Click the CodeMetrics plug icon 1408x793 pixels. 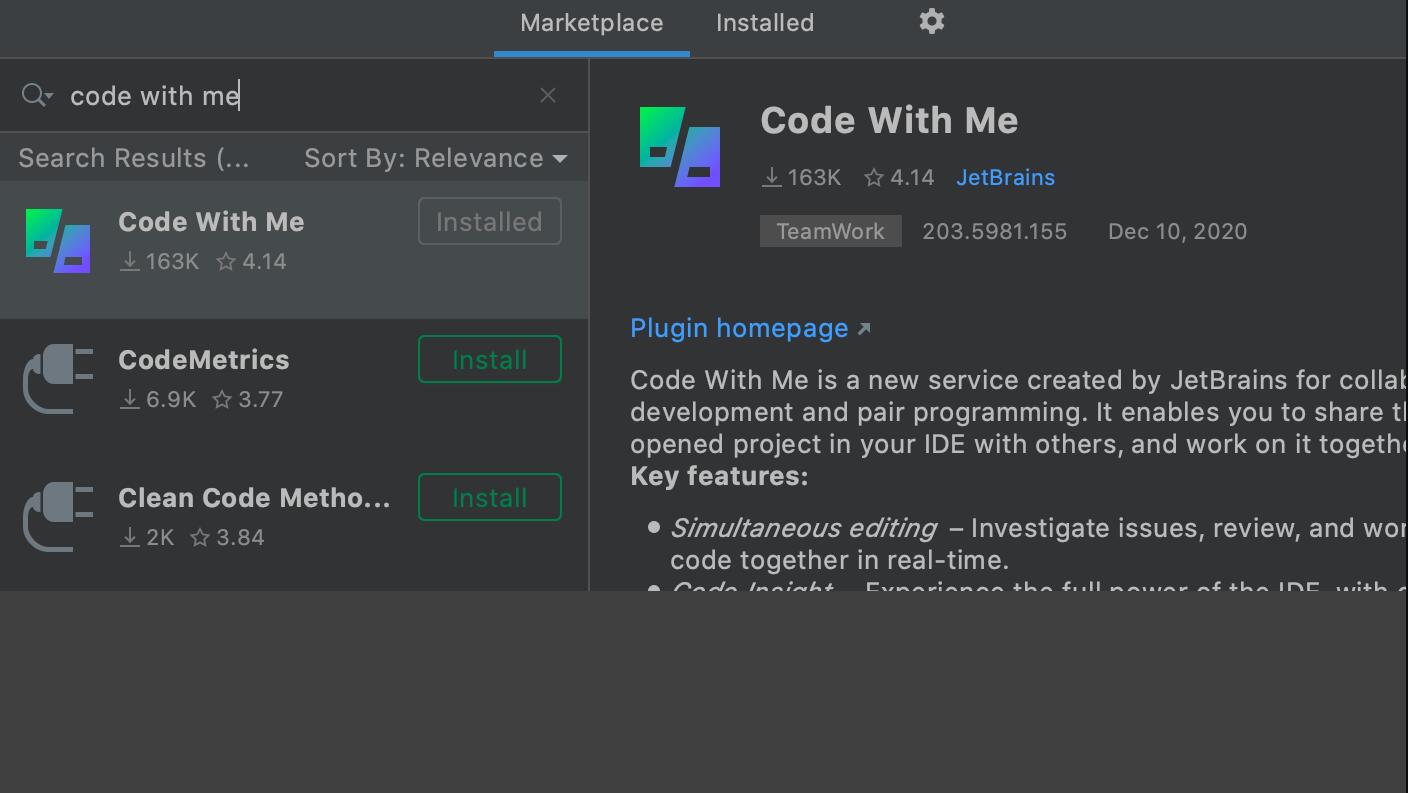pyautogui.click(x=58, y=379)
